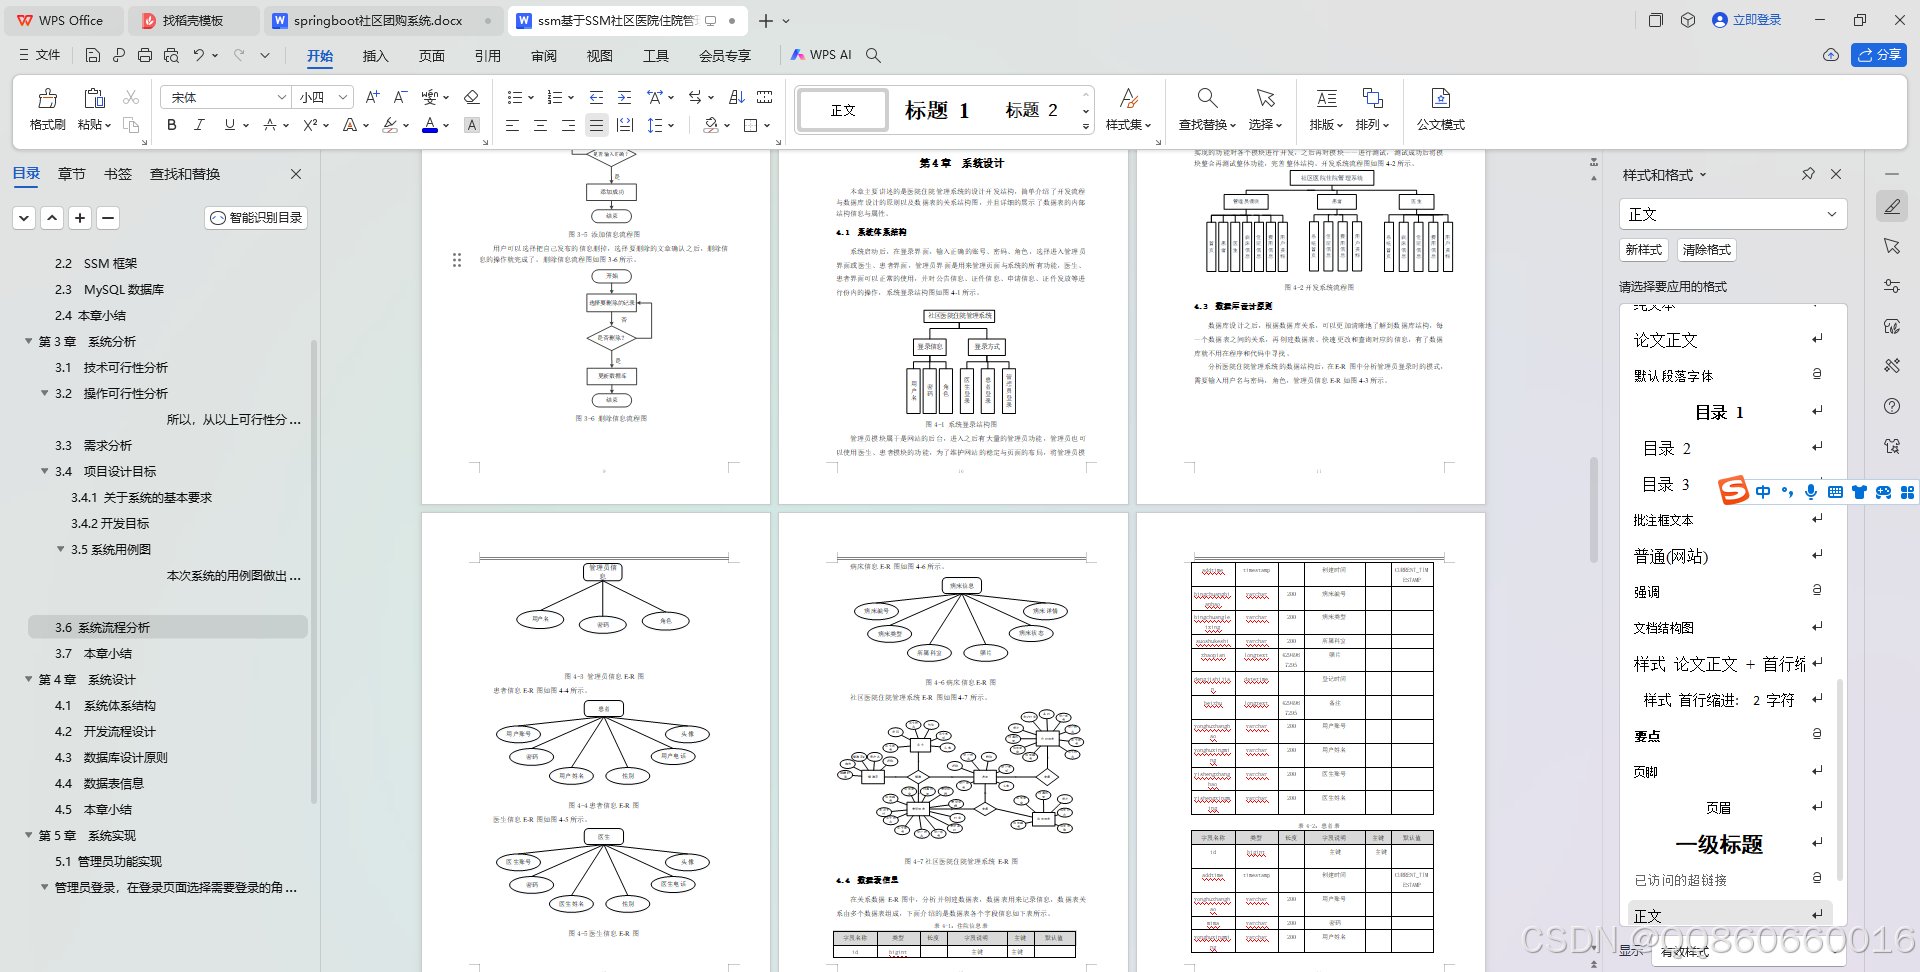Open the 公文助手 tool

click(x=1440, y=110)
